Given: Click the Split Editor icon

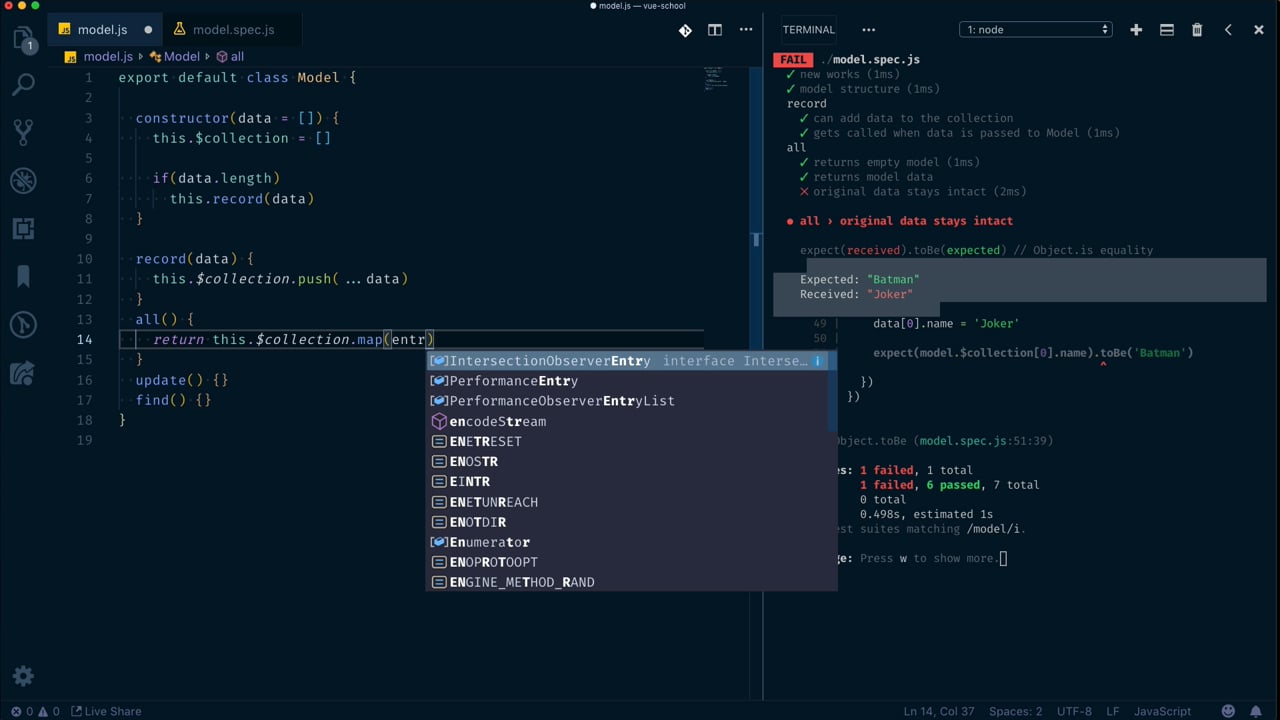Looking at the screenshot, I should click(715, 30).
